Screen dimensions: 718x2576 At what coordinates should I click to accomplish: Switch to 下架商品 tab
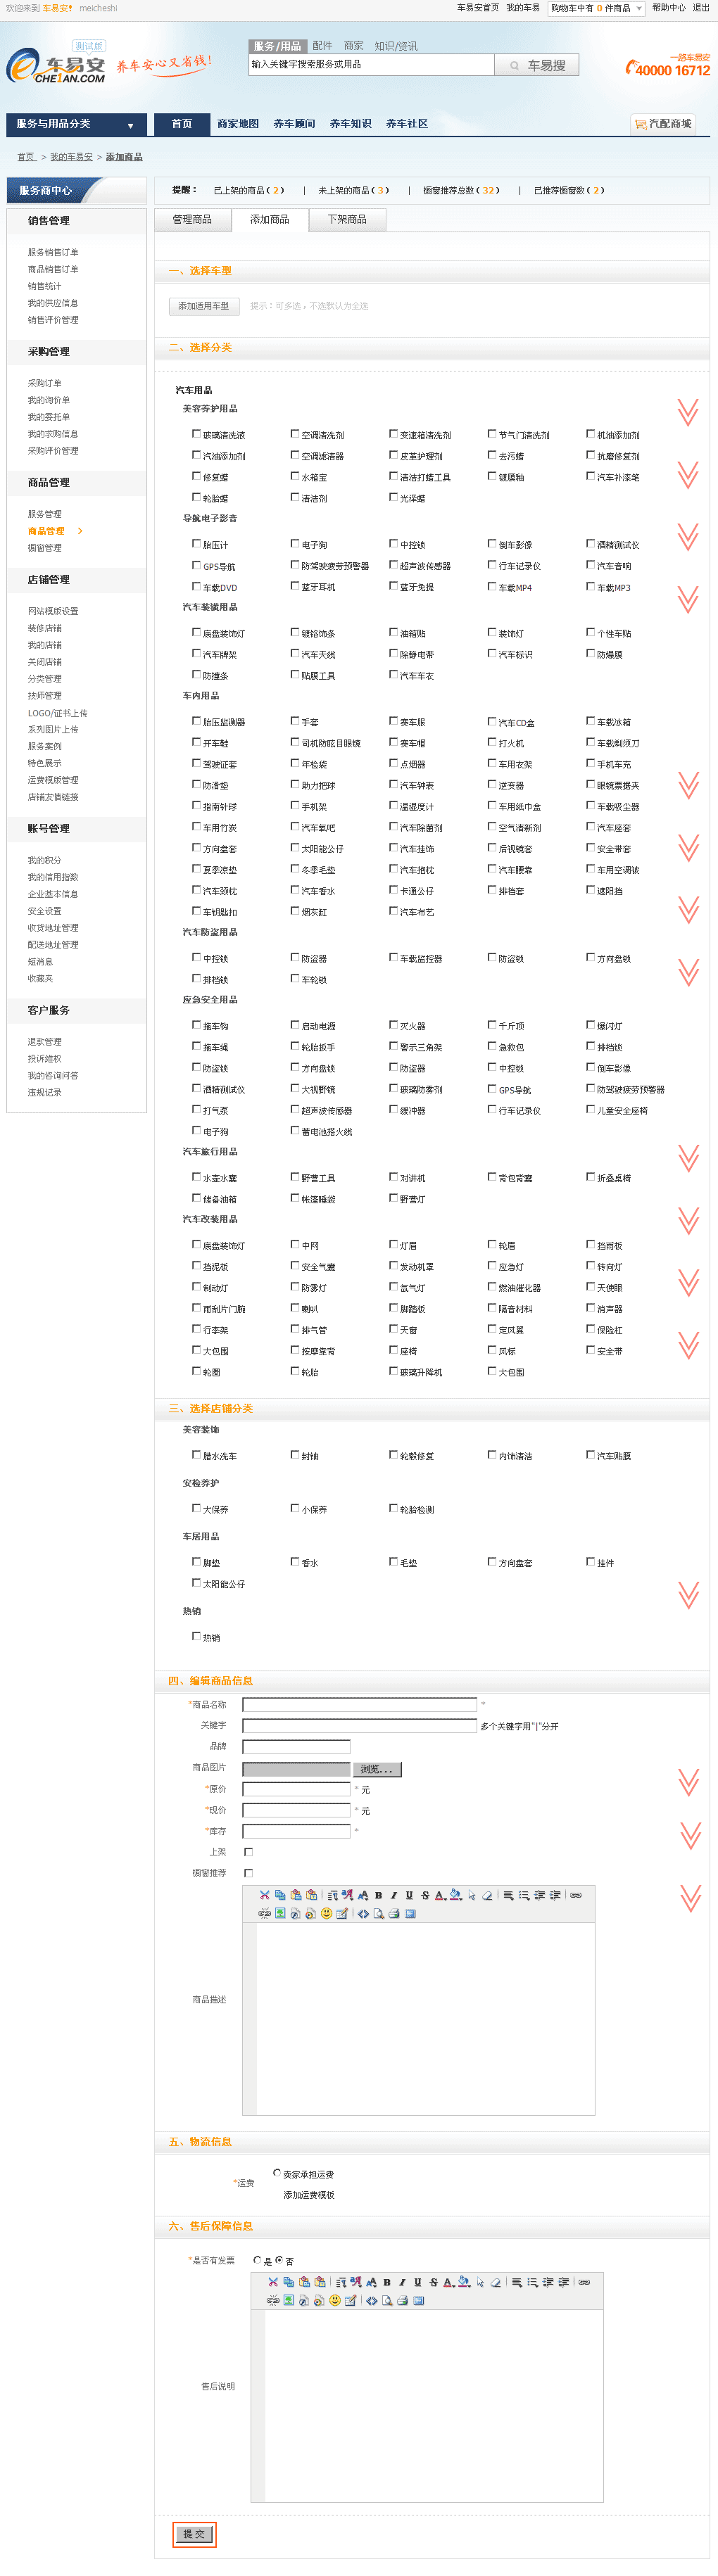(347, 219)
